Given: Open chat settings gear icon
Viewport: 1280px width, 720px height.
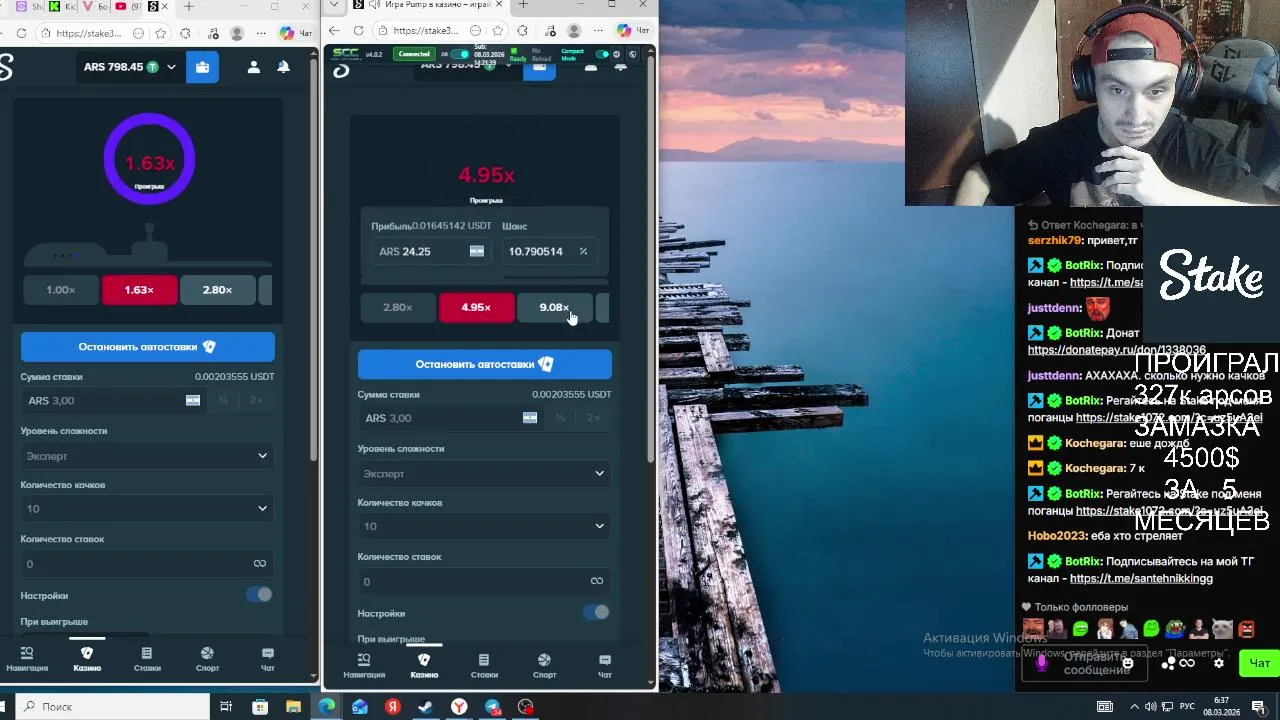Looking at the screenshot, I should coord(1218,663).
